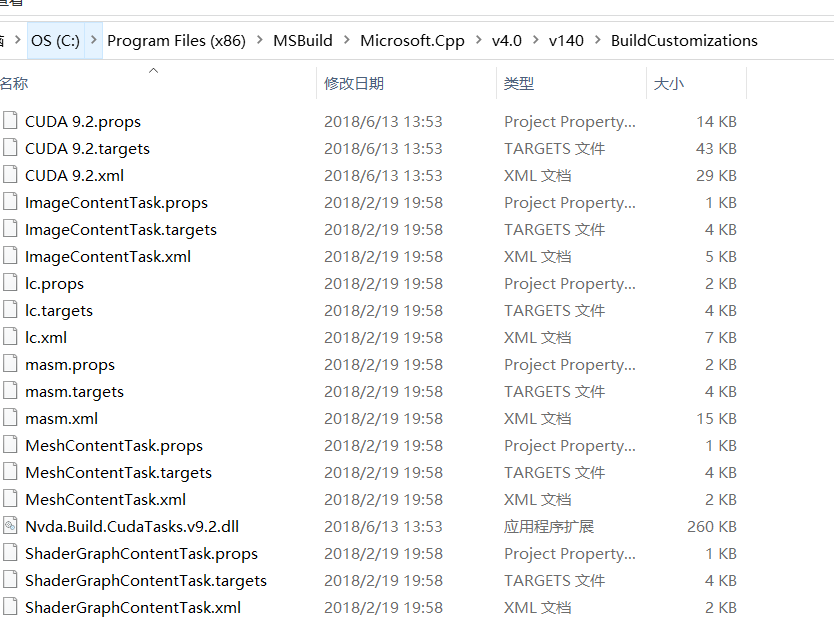Screen dimensions: 834x634
Task: Open the masm.props file icon
Action: click(x=13, y=364)
